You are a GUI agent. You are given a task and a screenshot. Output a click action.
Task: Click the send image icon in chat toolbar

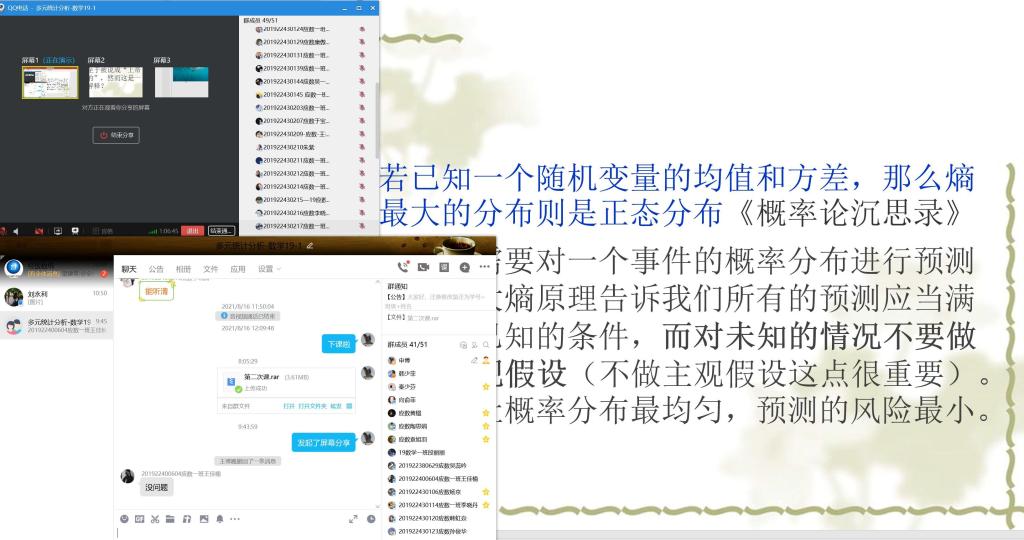pyautogui.click(x=203, y=519)
